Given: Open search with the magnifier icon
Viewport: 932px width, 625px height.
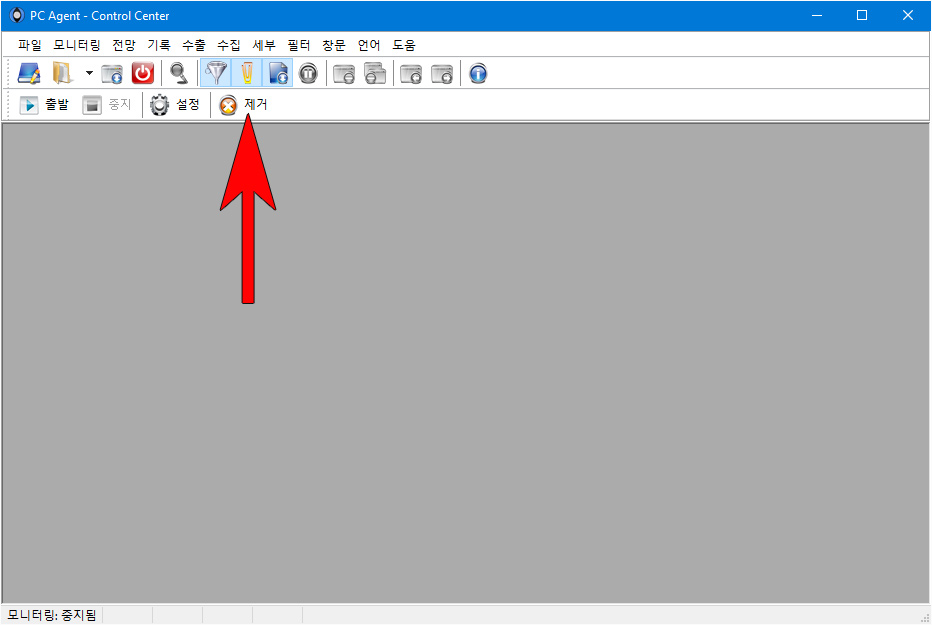Looking at the screenshot, I should [x=179, y=74].
